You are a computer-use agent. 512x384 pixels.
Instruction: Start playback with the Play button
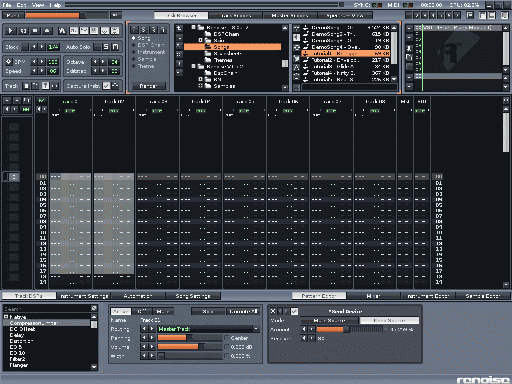[11, 31]
